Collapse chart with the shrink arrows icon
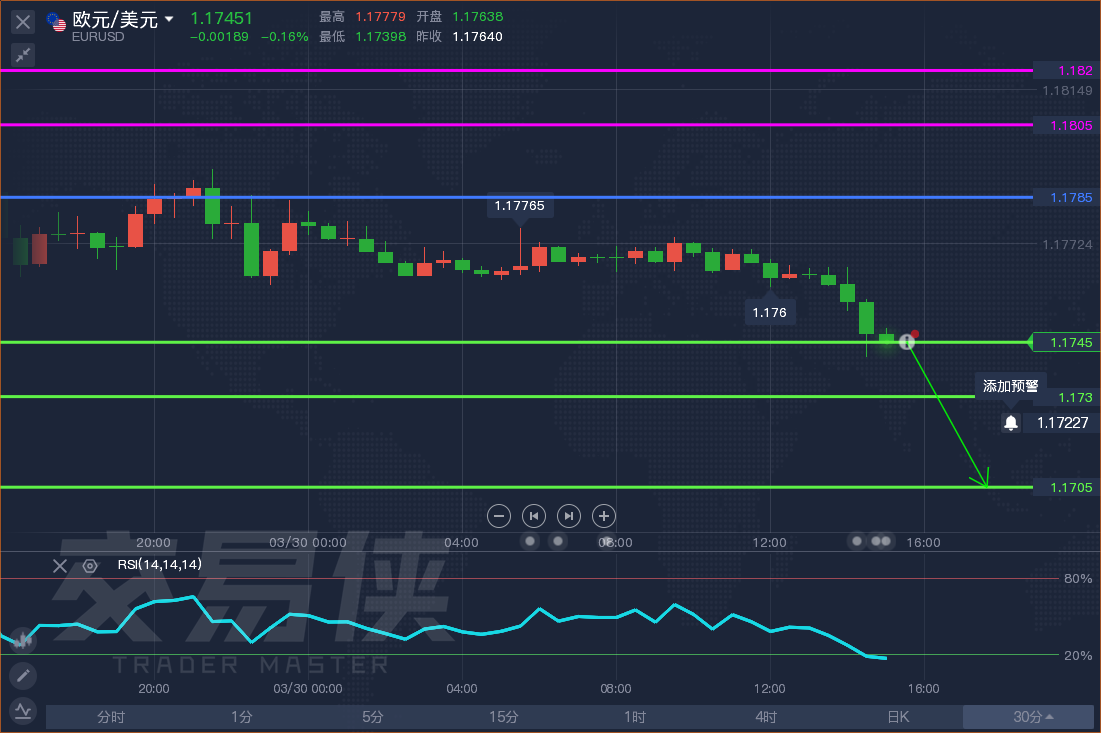Screen dimensions: 1101x733 pyautogui.click(x=23, y=55)
